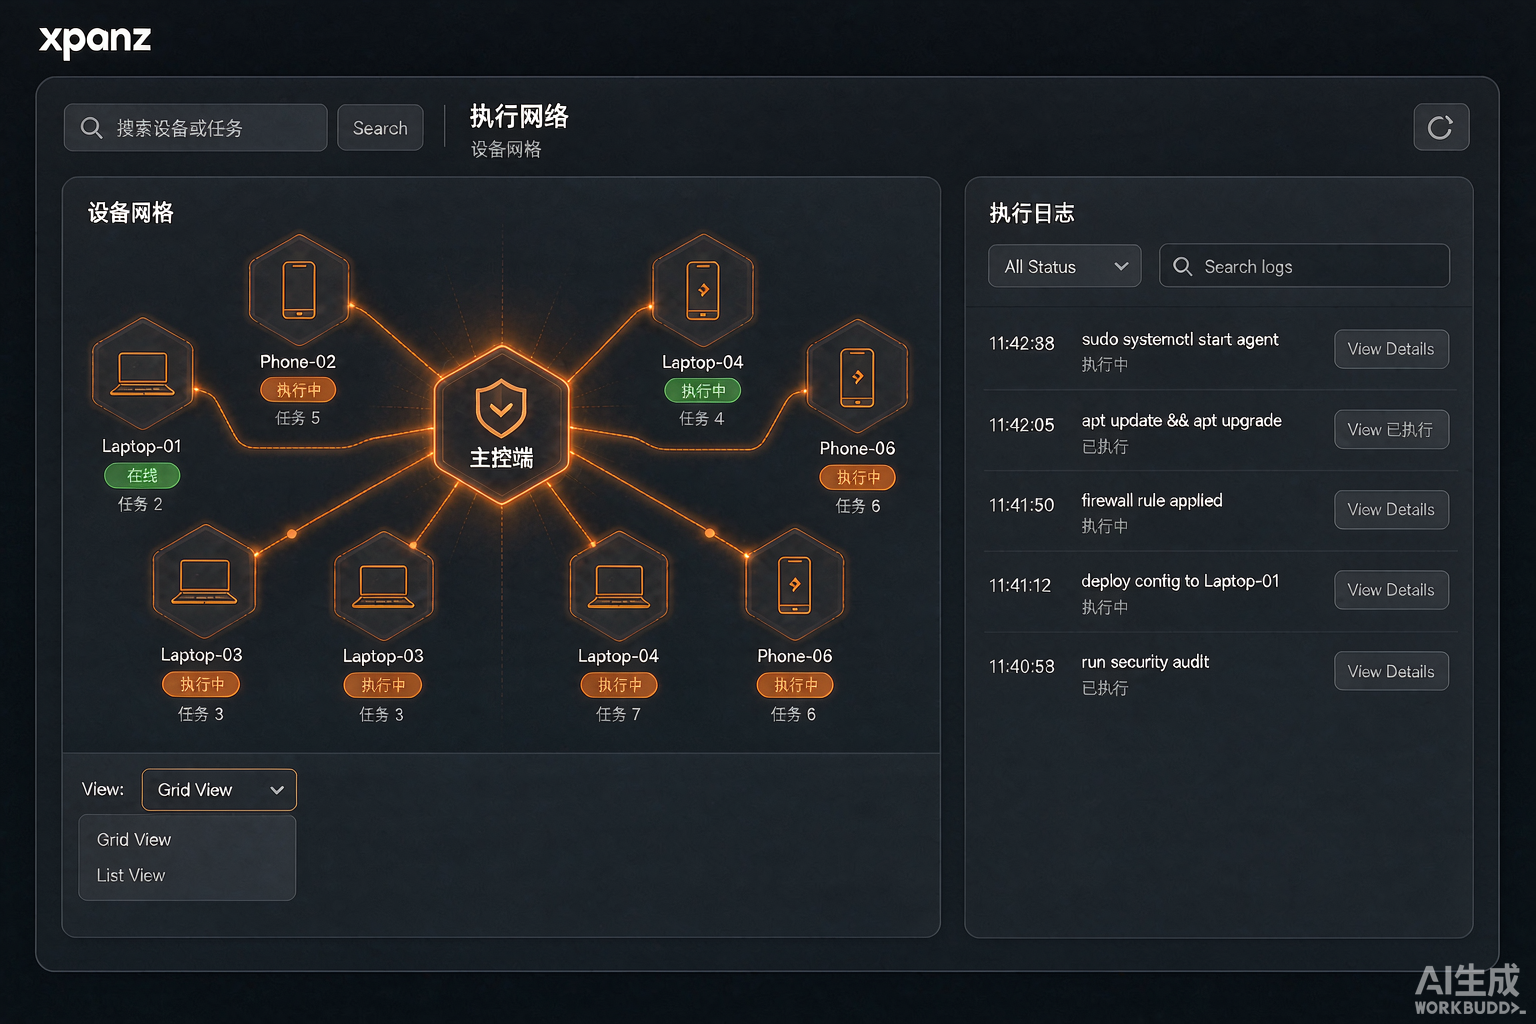Open the All Status filter dropdown
This screenshot has height=1024, width=1536.
click(x=1064, y=266)
